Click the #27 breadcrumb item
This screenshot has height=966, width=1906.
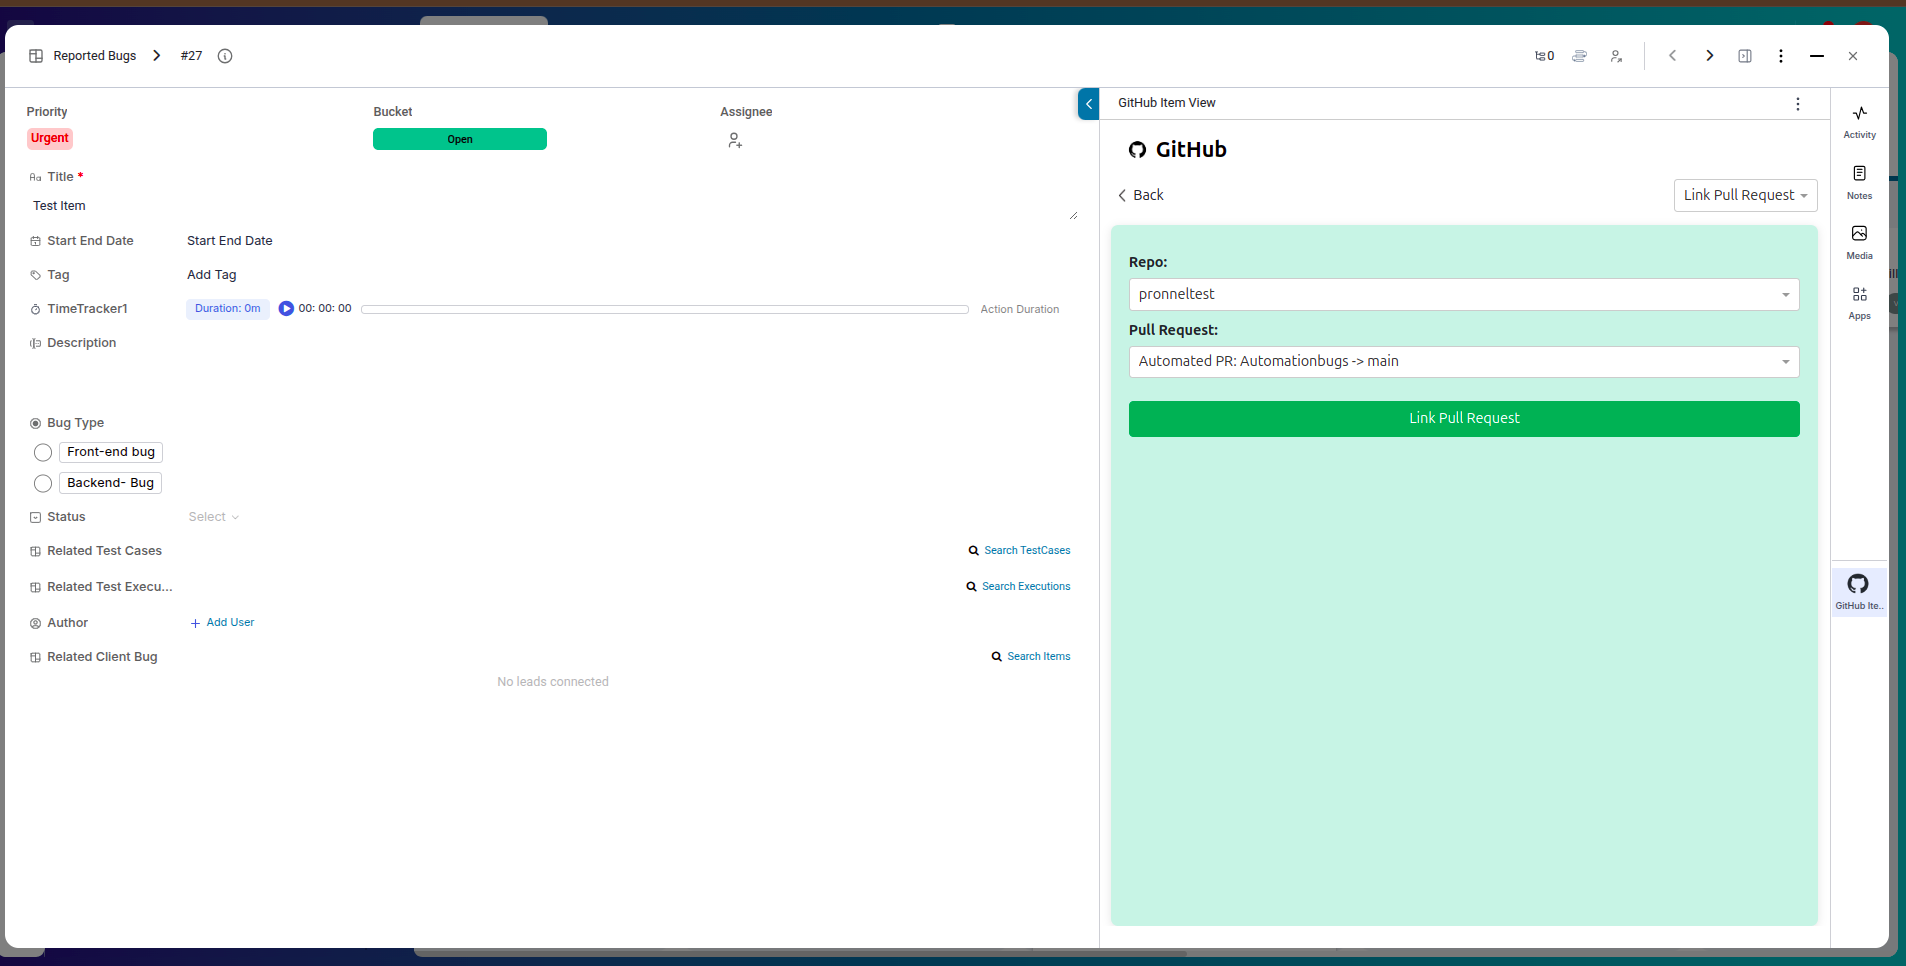[191, 56]
